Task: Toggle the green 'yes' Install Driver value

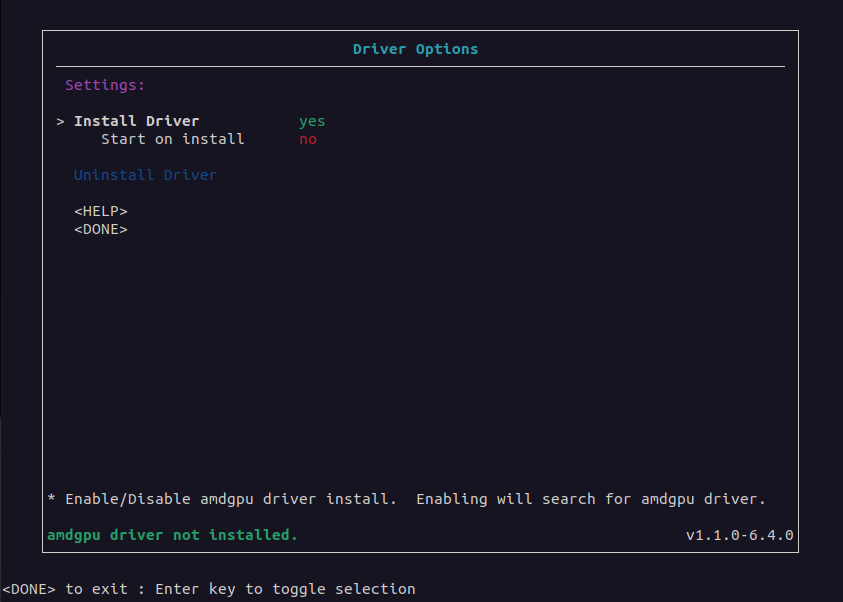Action: [312, 121]
